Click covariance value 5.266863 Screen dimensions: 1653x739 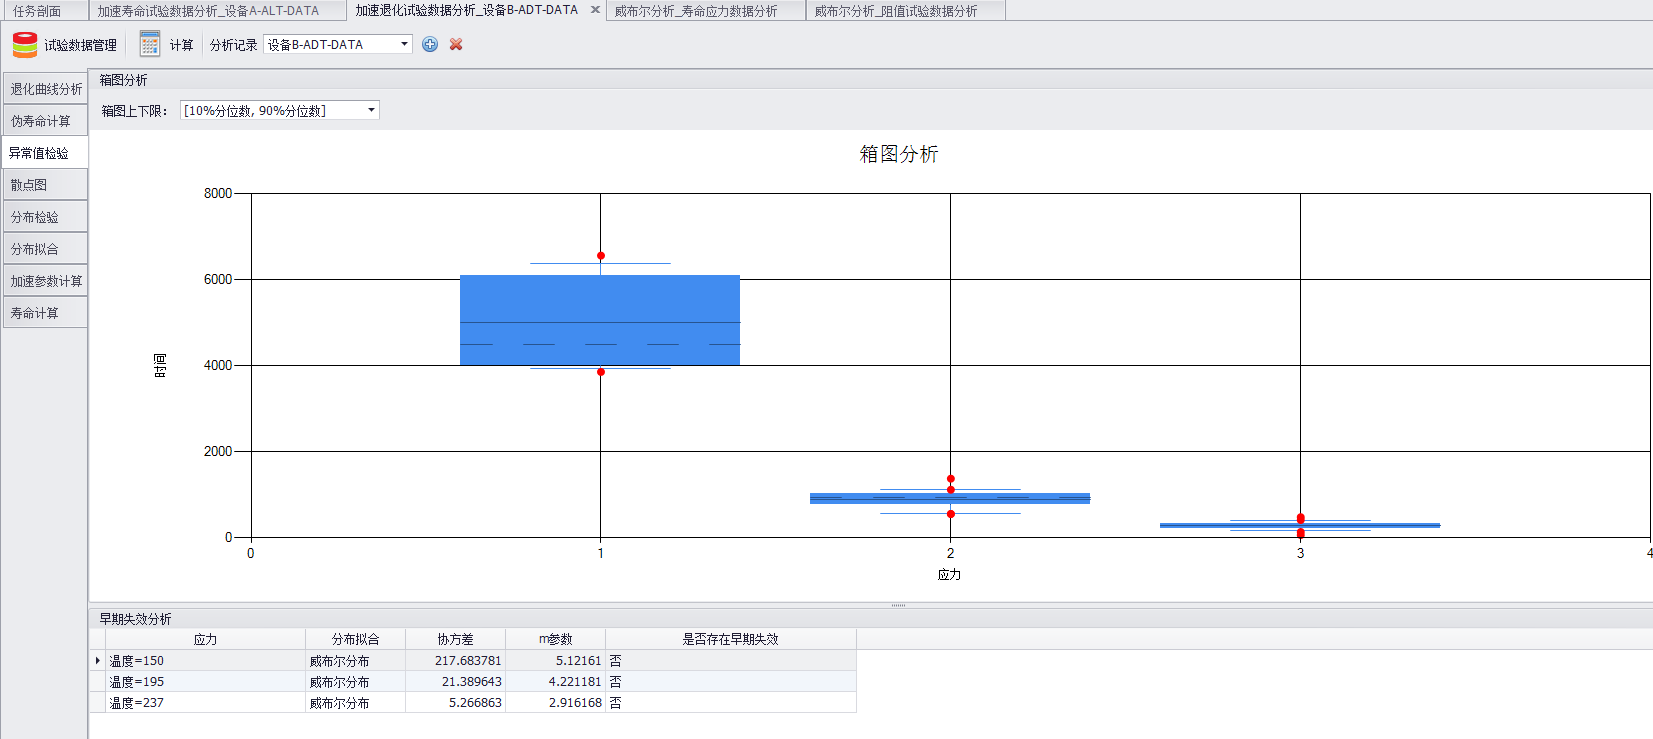[x=475, y=703]
